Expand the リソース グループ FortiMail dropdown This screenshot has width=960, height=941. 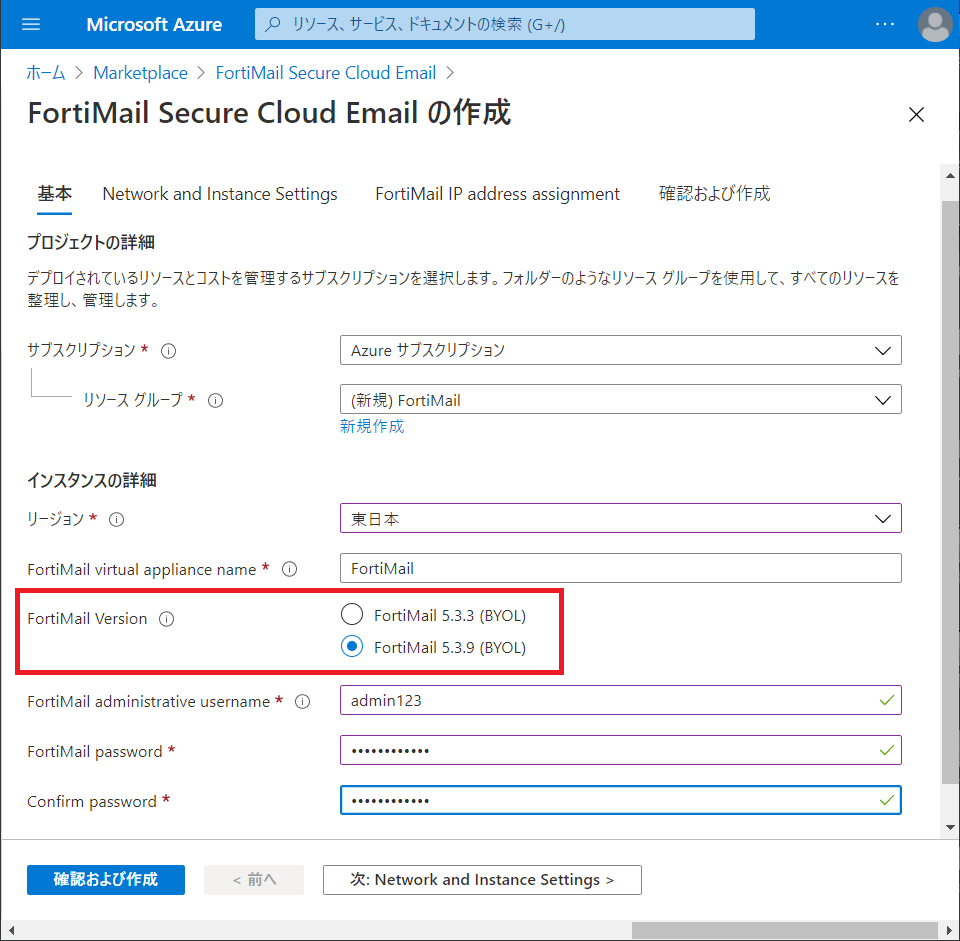[620, 400]
